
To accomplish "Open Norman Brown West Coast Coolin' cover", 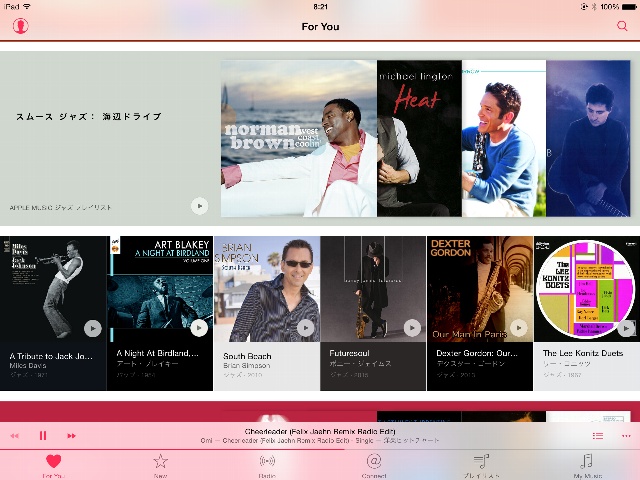I will [x=298, y=138].
